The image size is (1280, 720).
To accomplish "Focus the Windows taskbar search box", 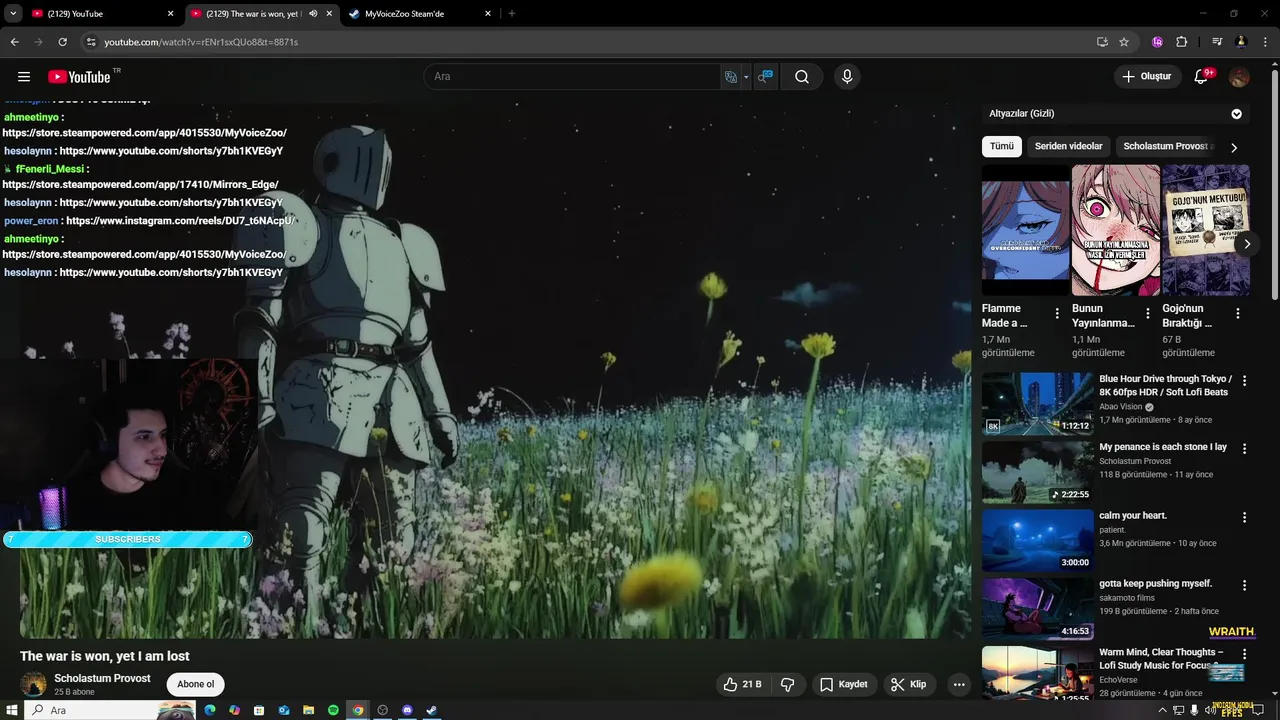I will (110, 710).
